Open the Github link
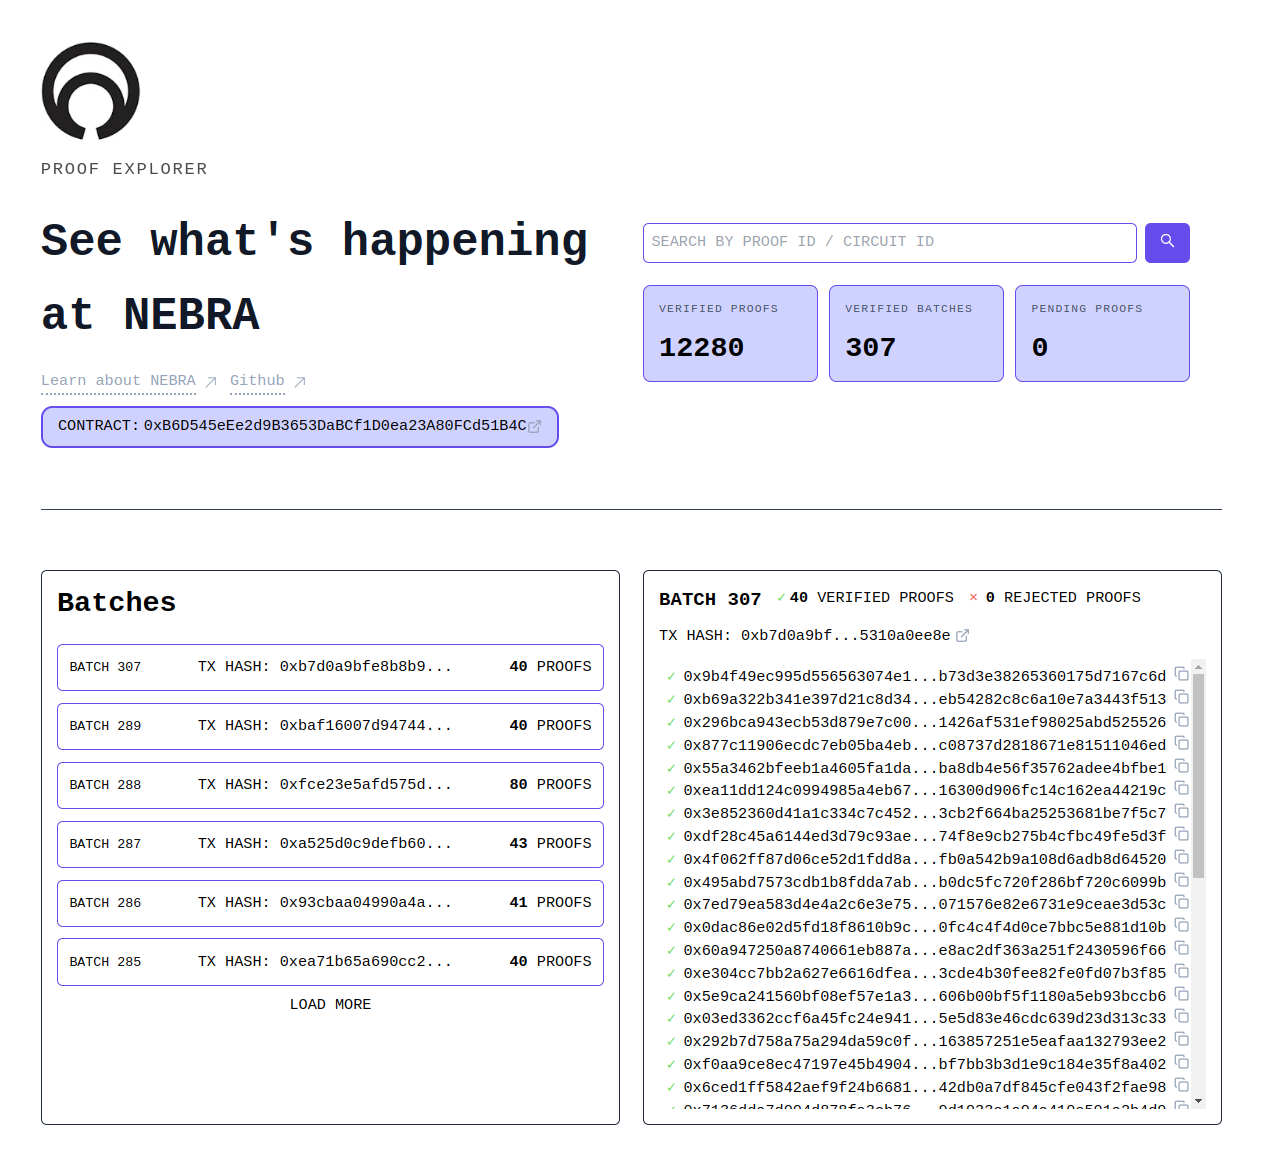The image size is (1261, 1153). (257, 381)
